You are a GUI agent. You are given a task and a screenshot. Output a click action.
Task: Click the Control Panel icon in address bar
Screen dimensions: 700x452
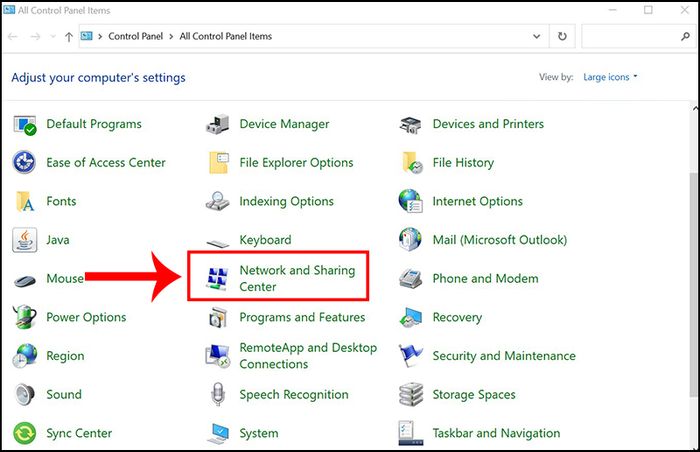click(87, 36)
